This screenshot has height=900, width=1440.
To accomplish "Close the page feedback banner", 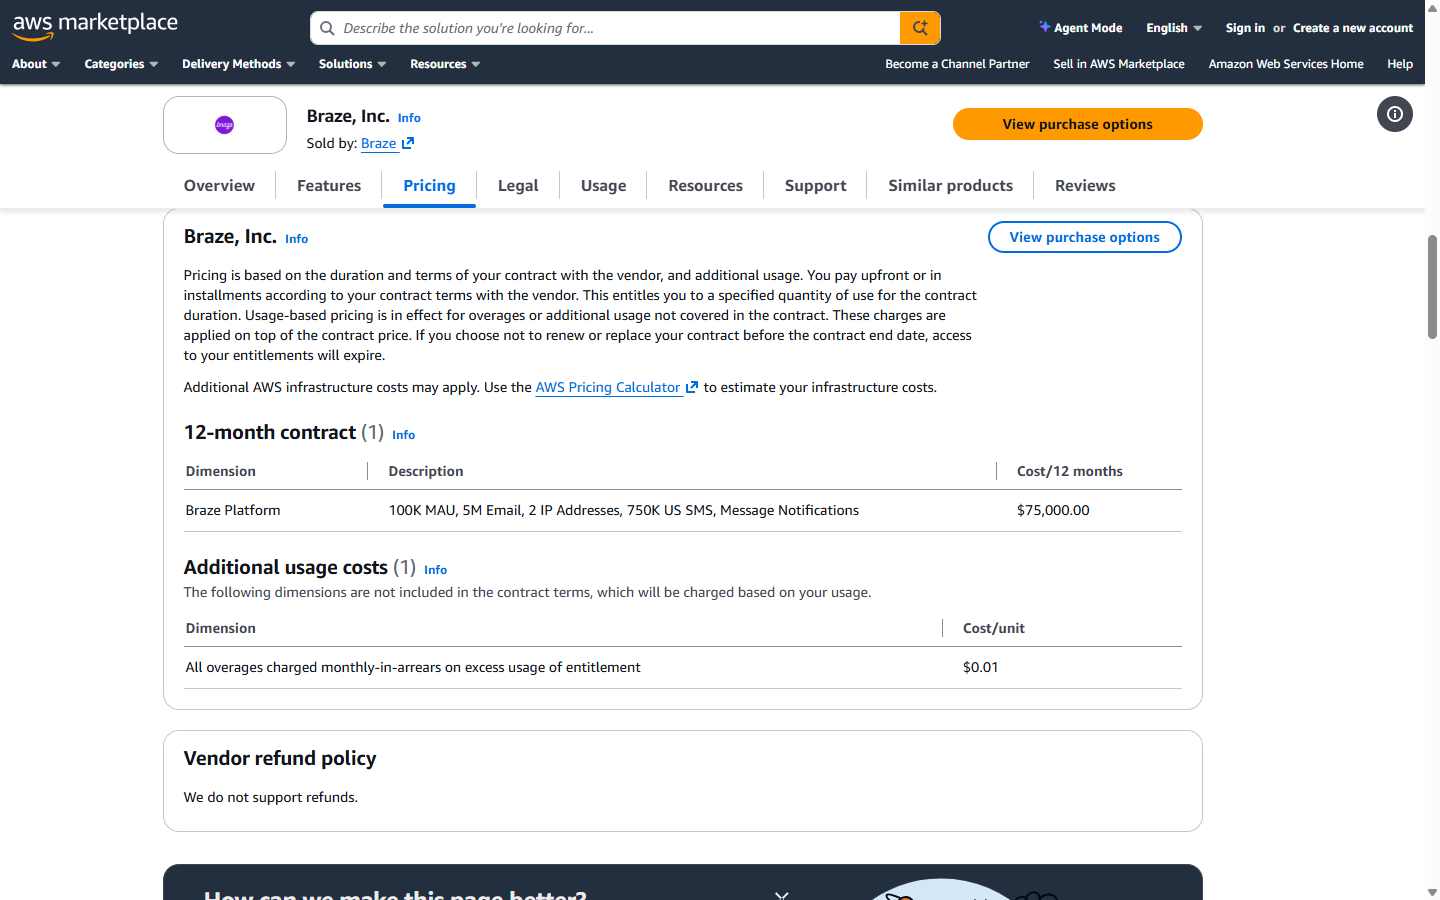I will [782, 895].
